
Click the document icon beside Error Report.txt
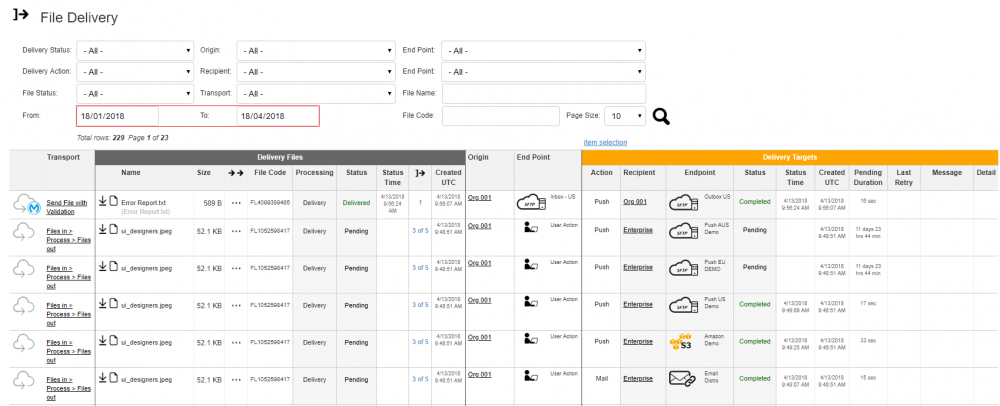point(114,200)
